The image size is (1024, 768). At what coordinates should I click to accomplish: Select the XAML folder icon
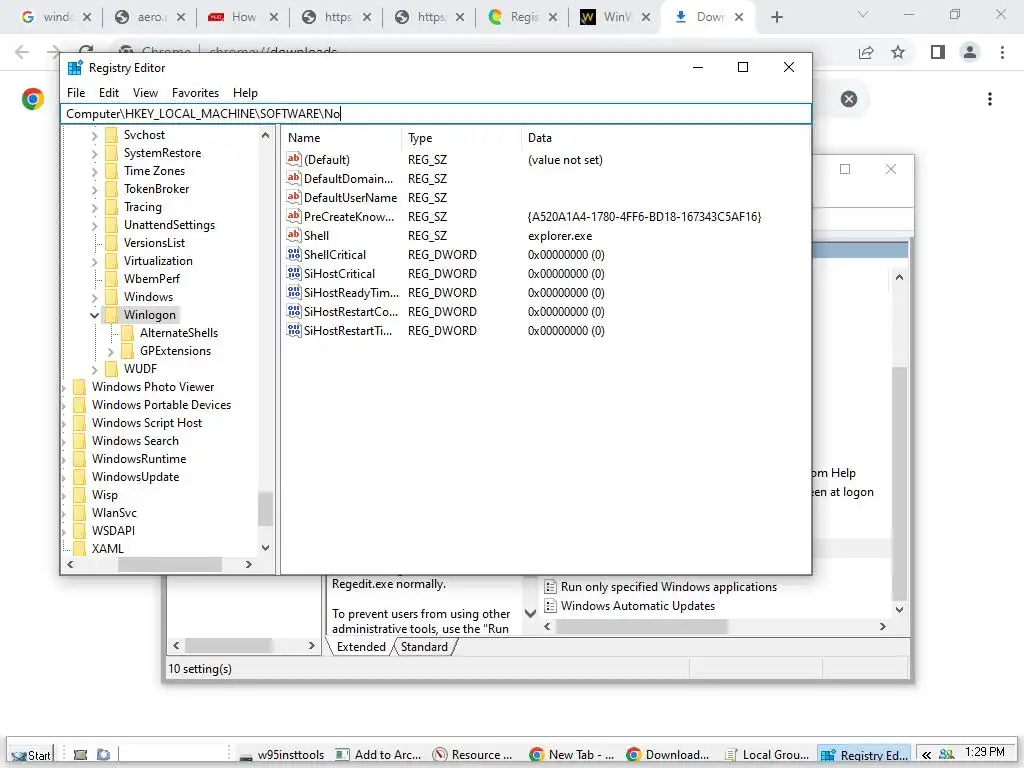[80, 549]
